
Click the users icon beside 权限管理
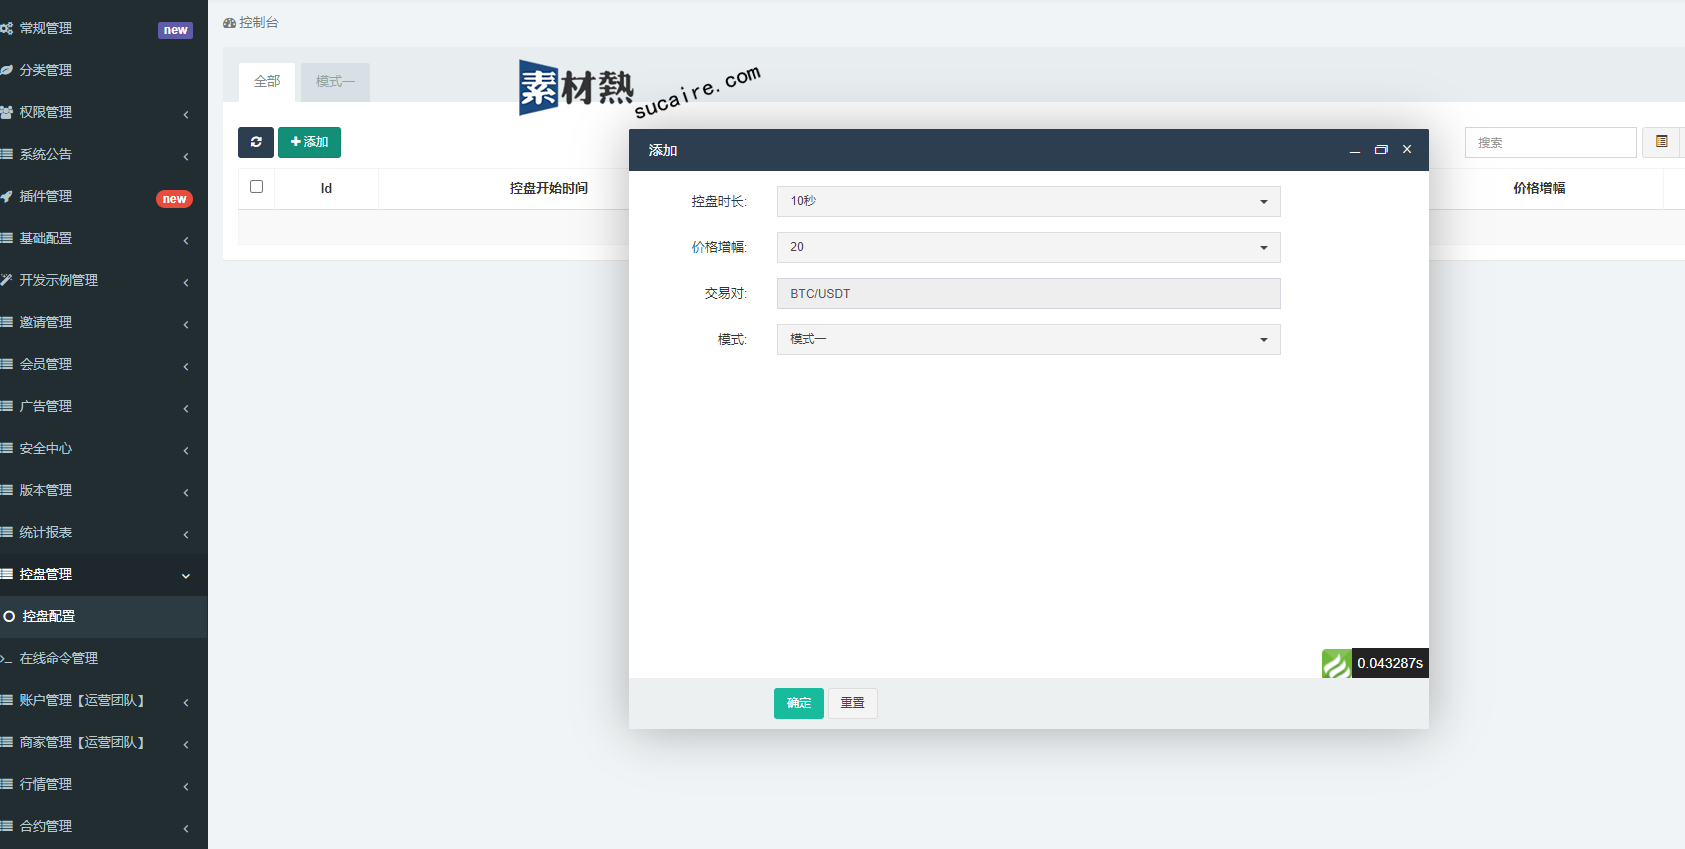[x=6, y=112]
